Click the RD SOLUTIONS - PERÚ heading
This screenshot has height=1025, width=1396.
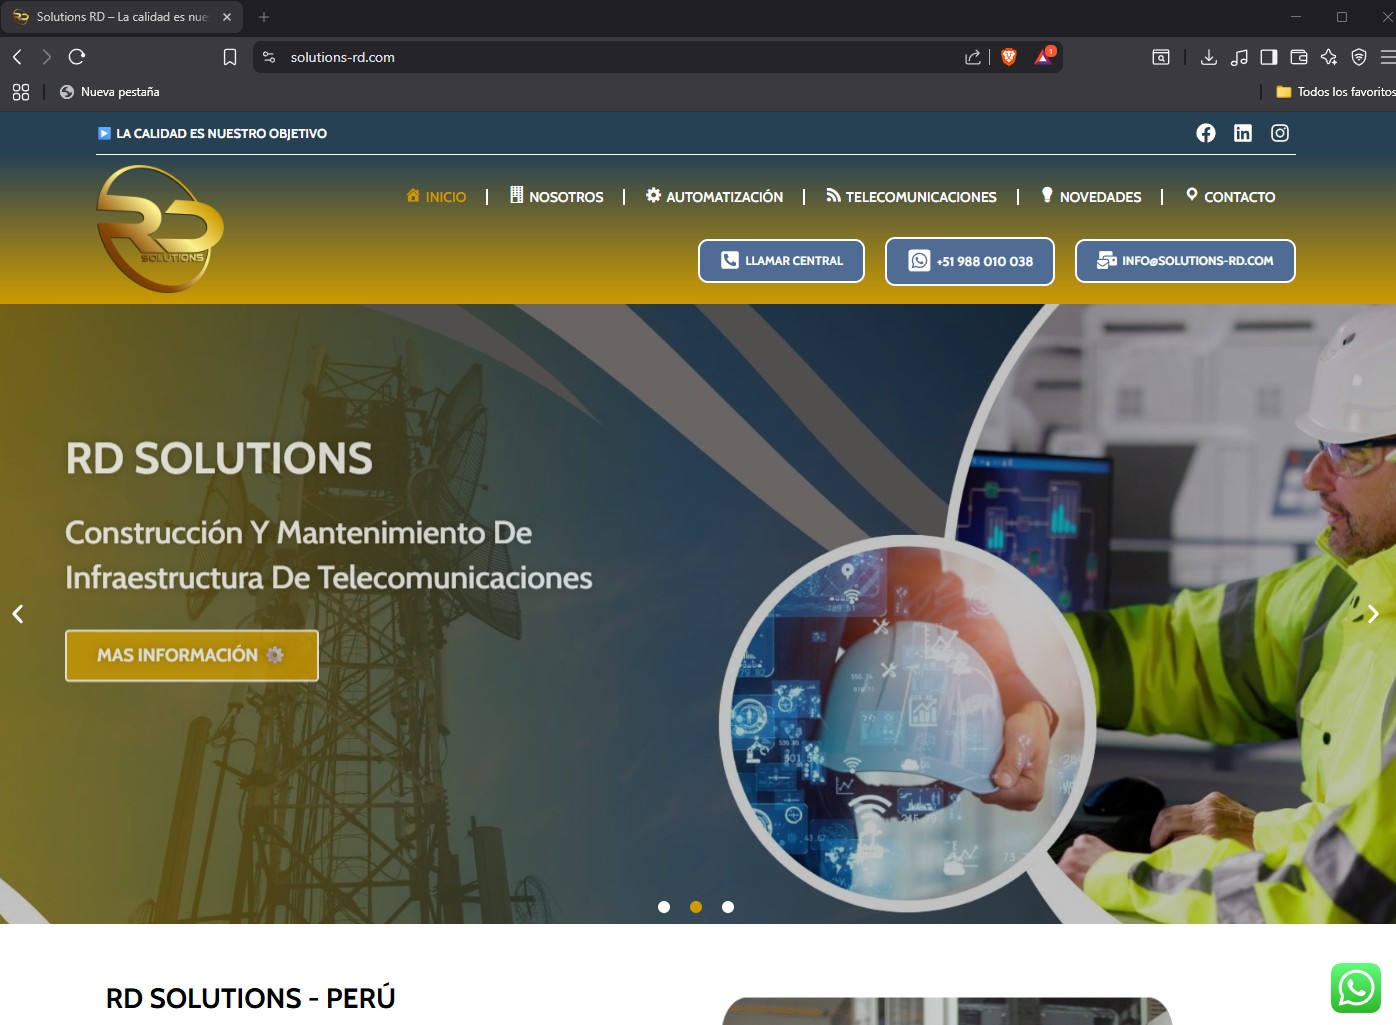251,998
